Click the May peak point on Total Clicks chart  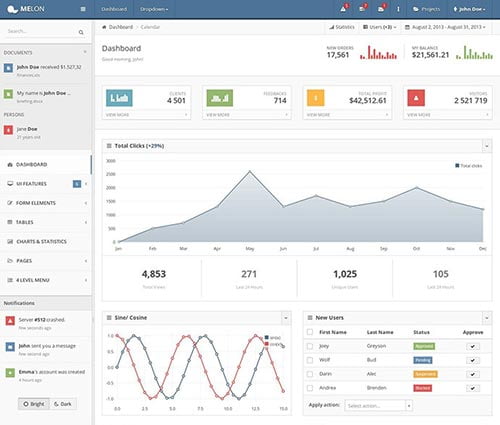[x=250, y=171]
